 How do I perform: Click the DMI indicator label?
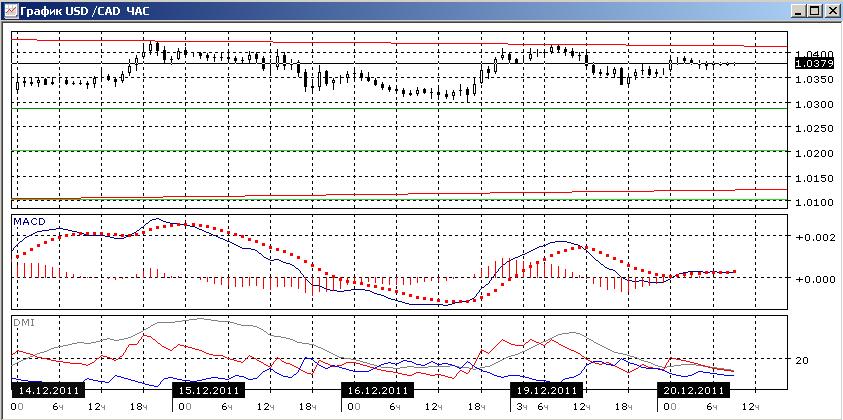[x=26, y=323]
